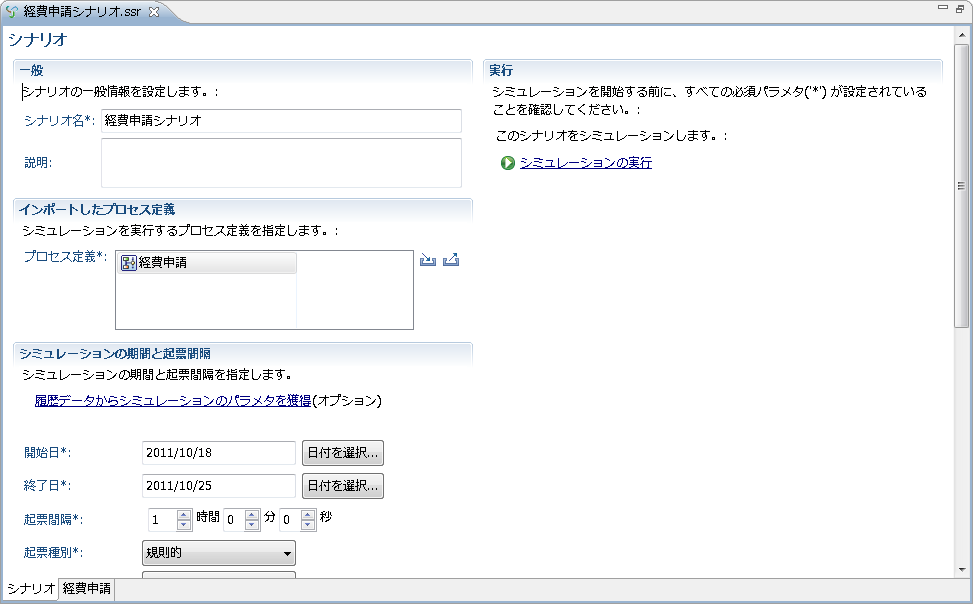Click the scrollbar up arrow

tap(961, 35)
